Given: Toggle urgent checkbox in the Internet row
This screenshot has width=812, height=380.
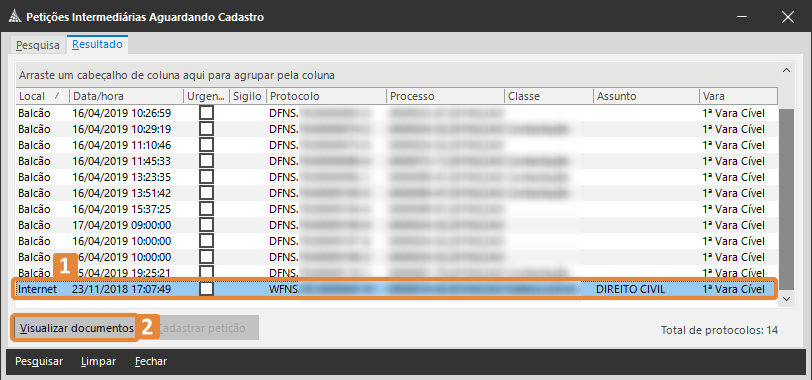Looking at the screenshot, I should tap(207, 289).
